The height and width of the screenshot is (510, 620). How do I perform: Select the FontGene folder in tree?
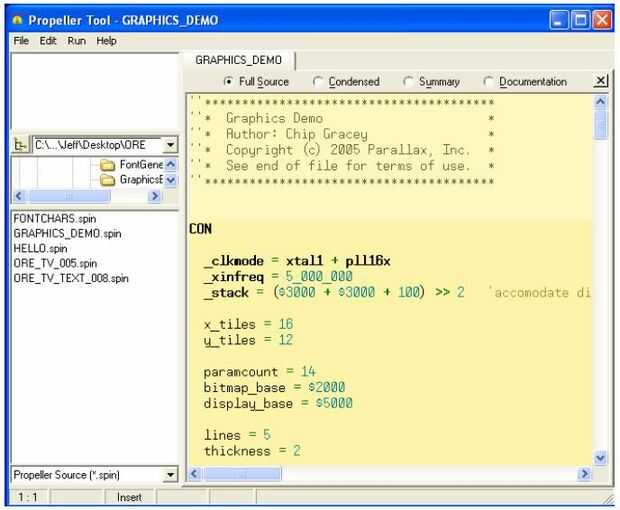(x=142, y=164)
